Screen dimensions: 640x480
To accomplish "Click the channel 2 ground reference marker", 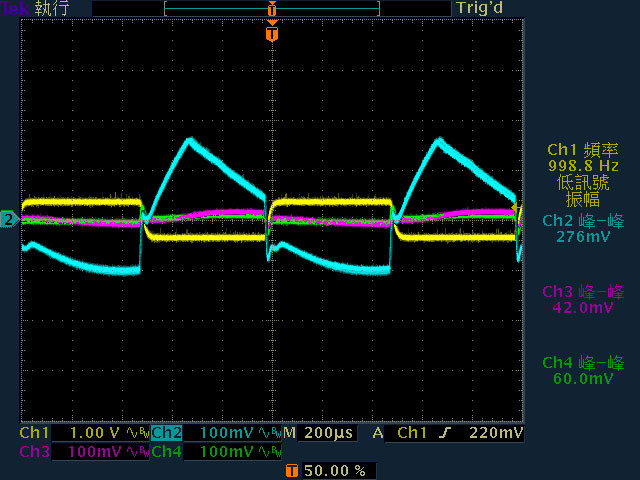I will click(x=9, y=220).
